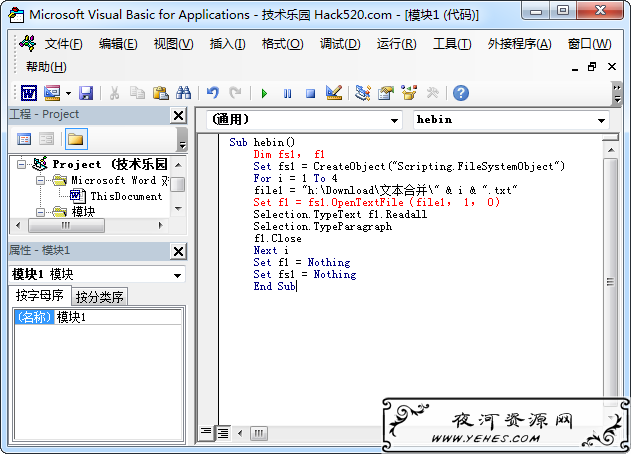The height and width of the screenshot is (454, 631).
Task: Open the Insert UserForm dropdown arrow
Action: point(68,93)
